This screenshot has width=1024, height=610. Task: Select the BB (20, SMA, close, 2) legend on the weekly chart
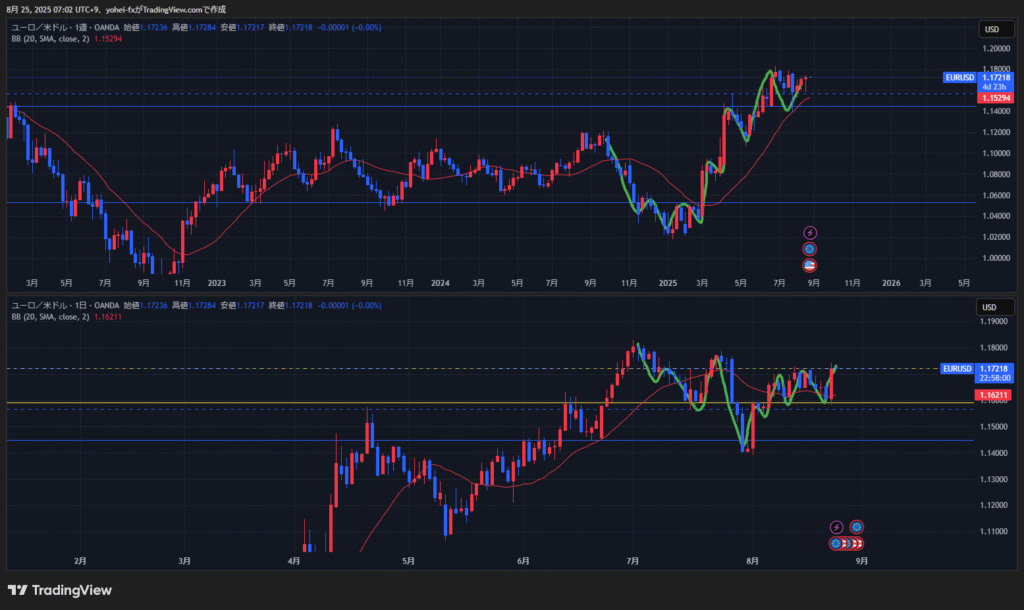coord(50,39)
